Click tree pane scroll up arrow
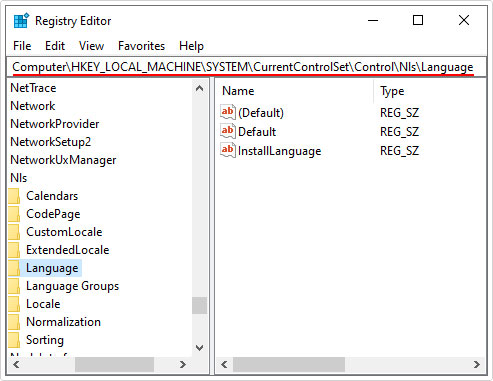The width and height of the screenshot is (493, 381). click(x=199, y=88)
